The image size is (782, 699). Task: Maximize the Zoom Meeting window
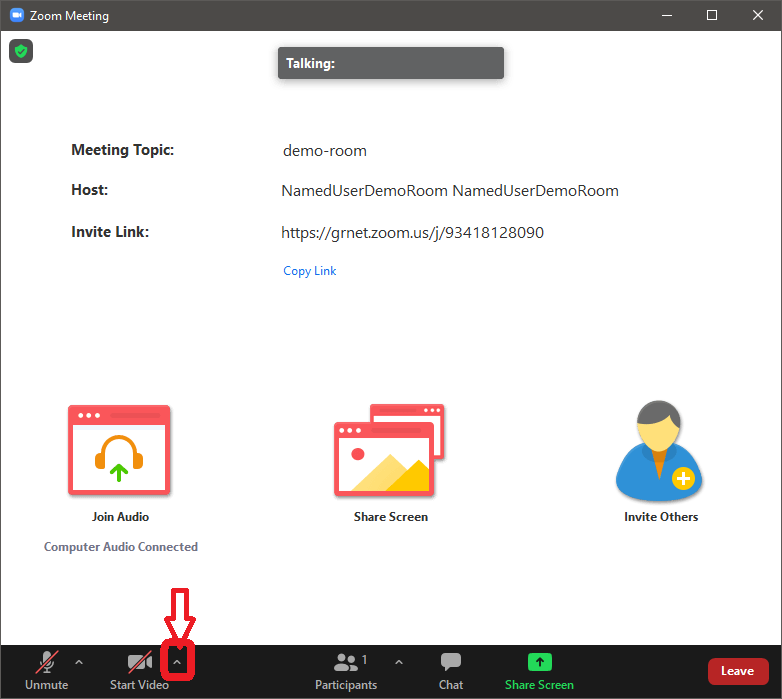pos(712,15)
